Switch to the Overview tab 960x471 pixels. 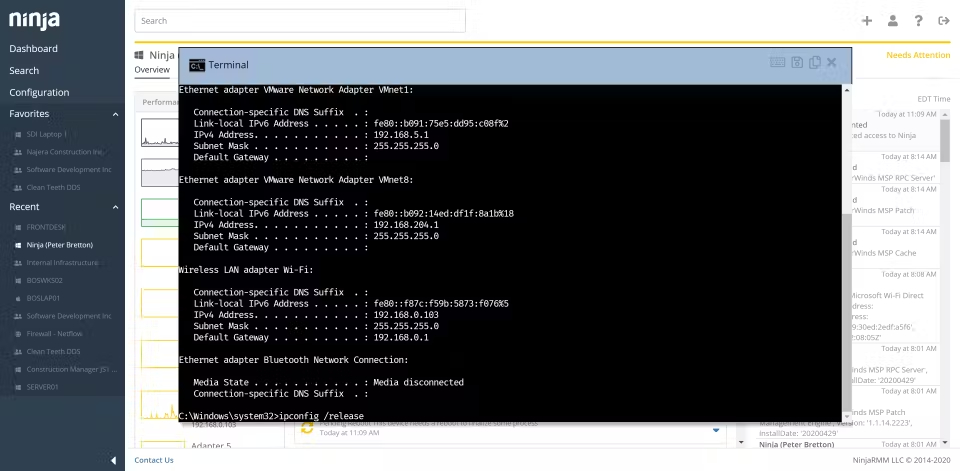click(x=152, y=70)
